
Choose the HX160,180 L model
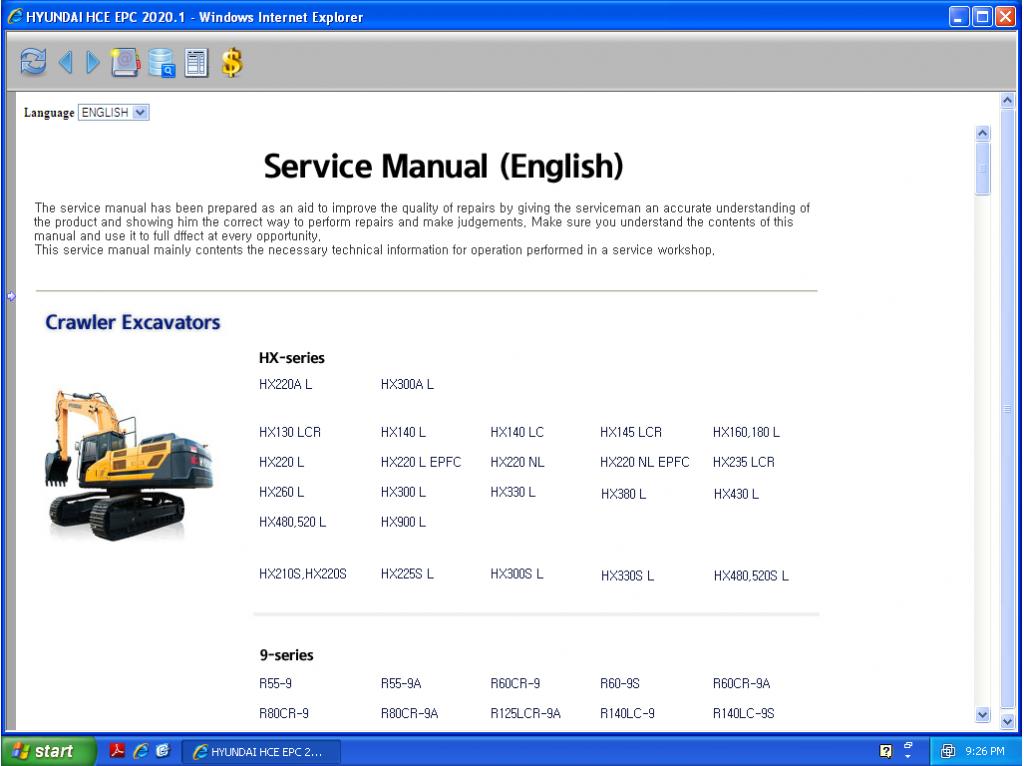click(x=746, y=432)
